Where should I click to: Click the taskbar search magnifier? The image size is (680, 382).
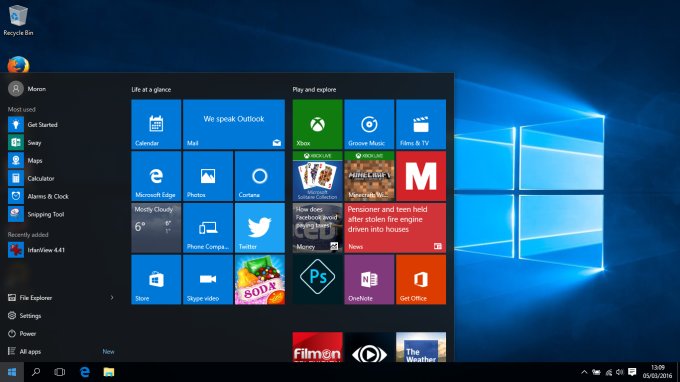[x=36, y=372]
